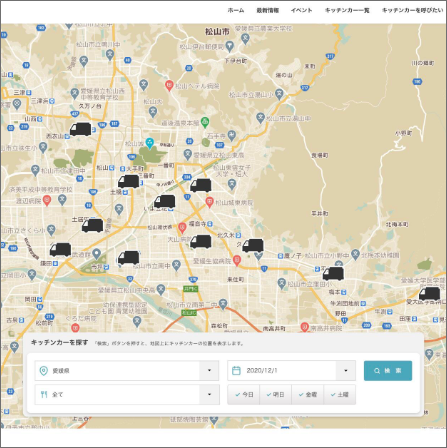Screen dimensions: 447x448
Task: Select the truck at the right map edge
Action: pyautogui.click(x=429, y=294)
